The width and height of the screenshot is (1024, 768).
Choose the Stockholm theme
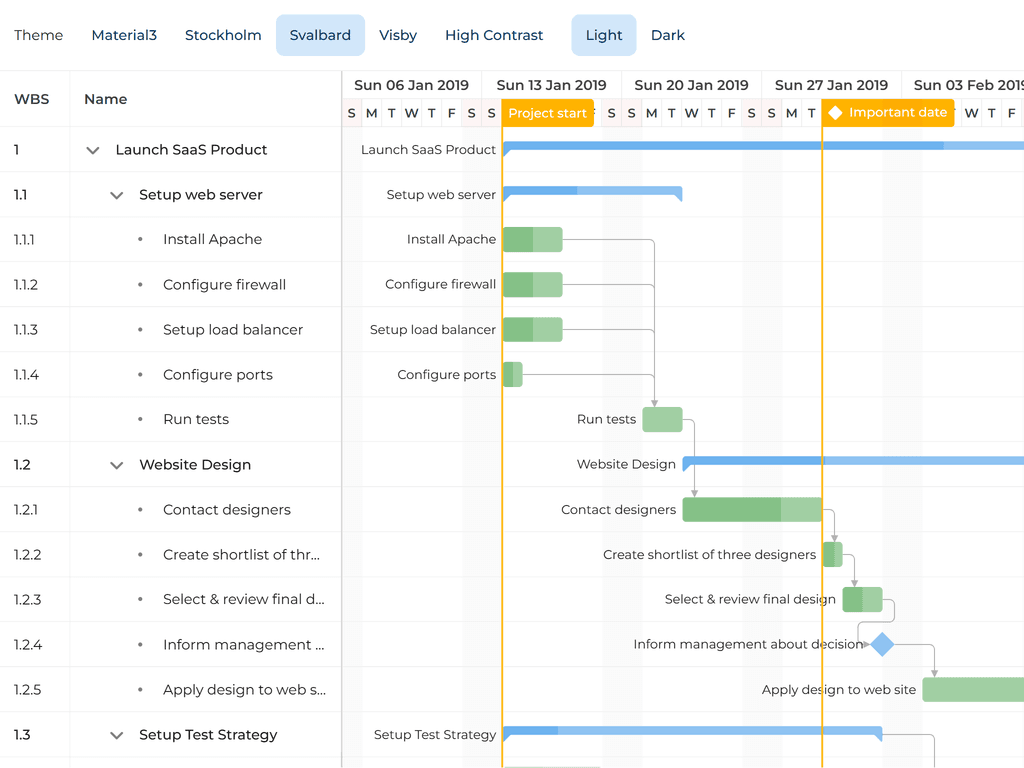point(223,35)
